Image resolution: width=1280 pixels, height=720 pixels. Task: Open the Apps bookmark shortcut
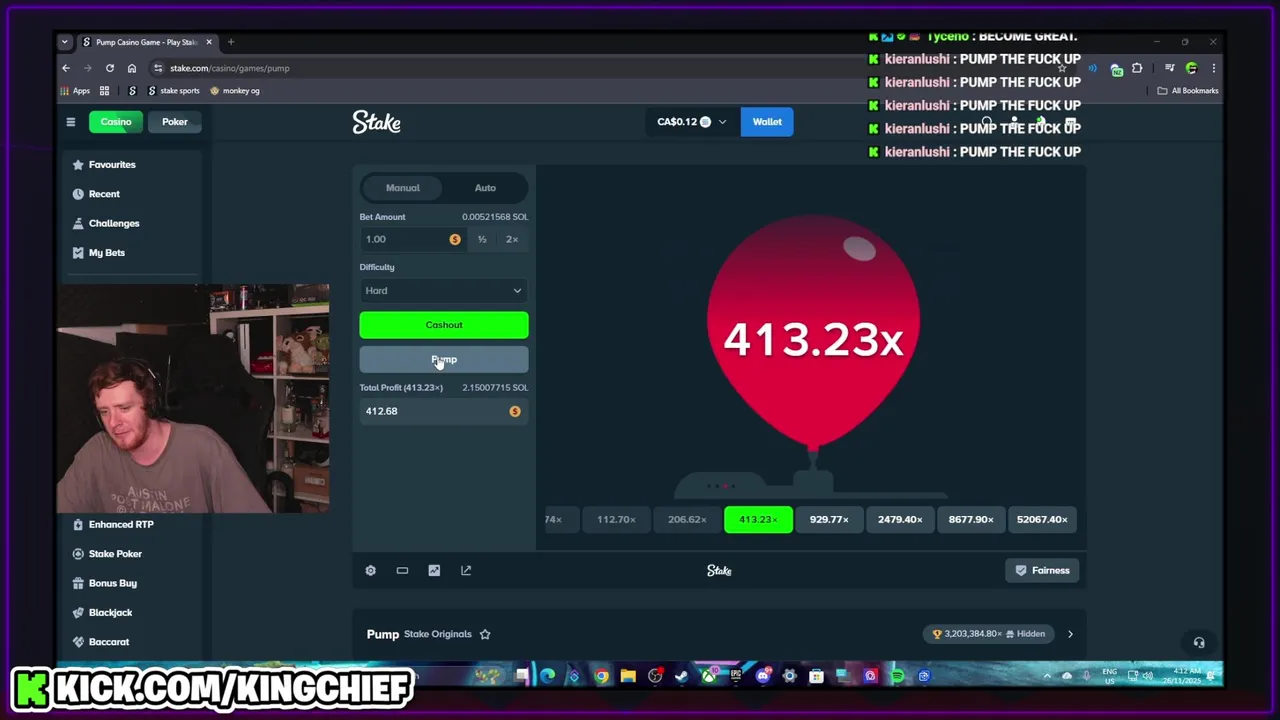[75, 91]
